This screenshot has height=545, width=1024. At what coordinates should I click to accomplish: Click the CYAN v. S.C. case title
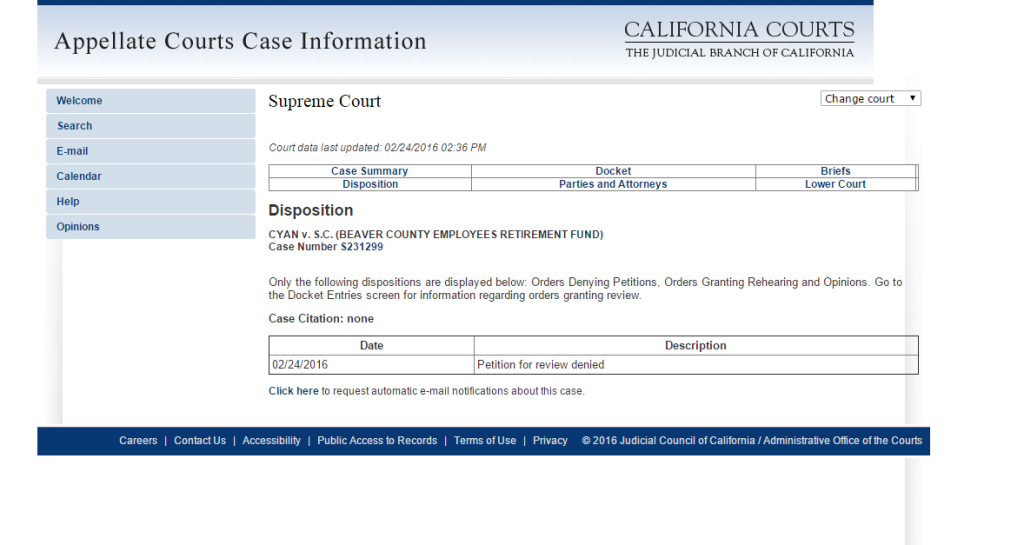[x=436, y=234]
